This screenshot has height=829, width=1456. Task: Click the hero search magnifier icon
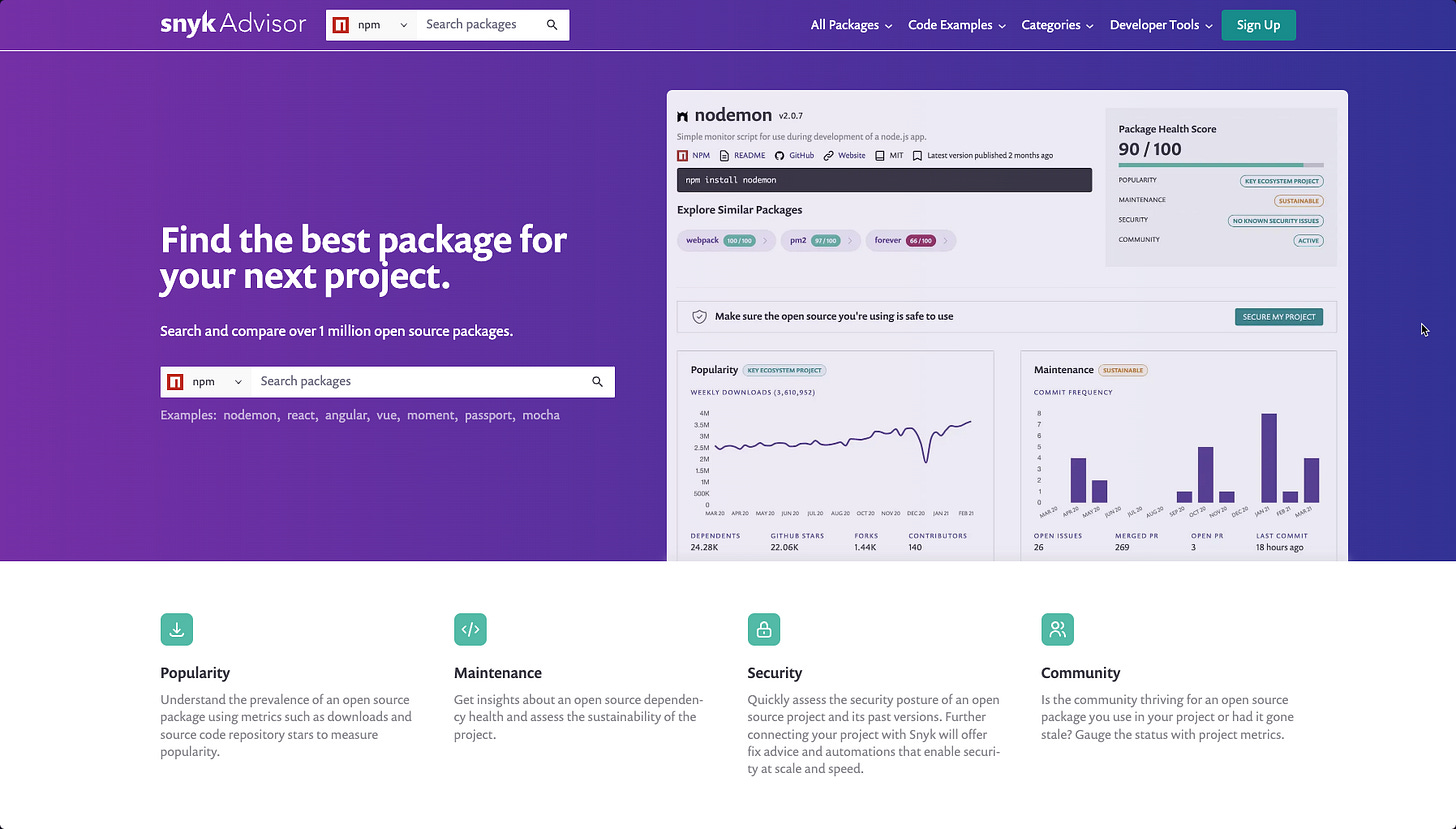(597, 382)
